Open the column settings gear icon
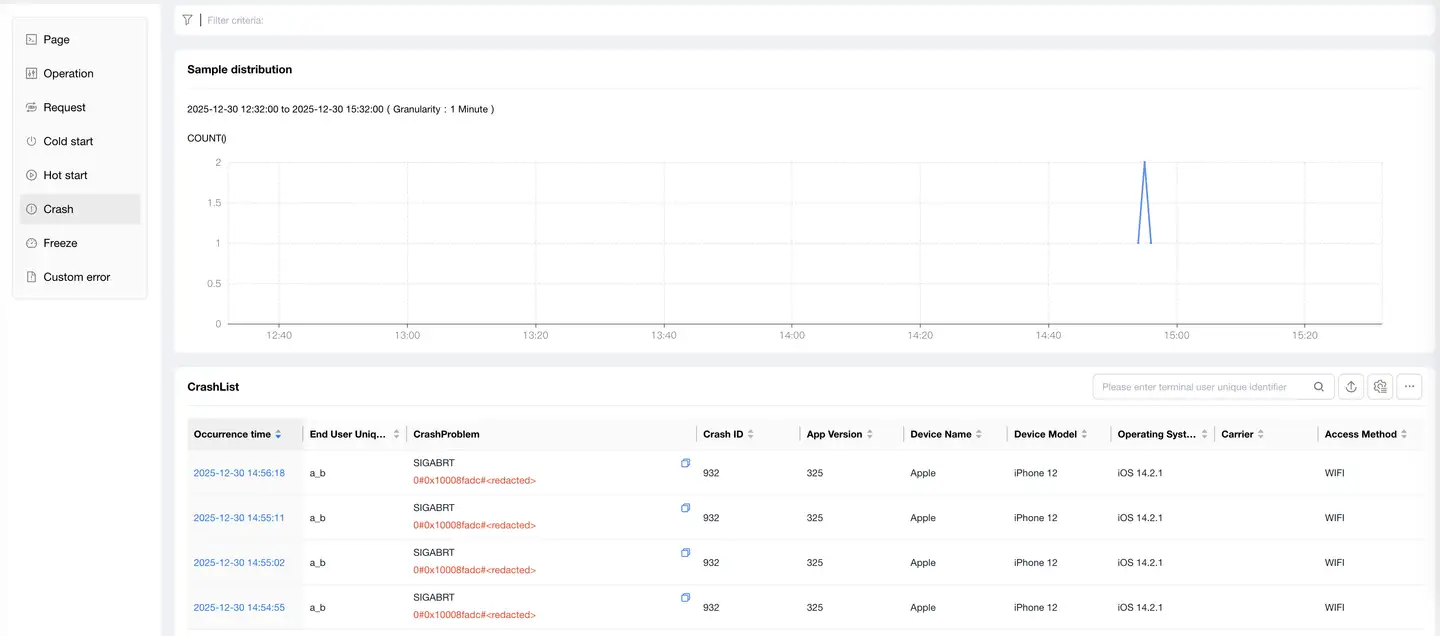The height and width of the screenshot is (636, 1440). tap(1380, 387)
